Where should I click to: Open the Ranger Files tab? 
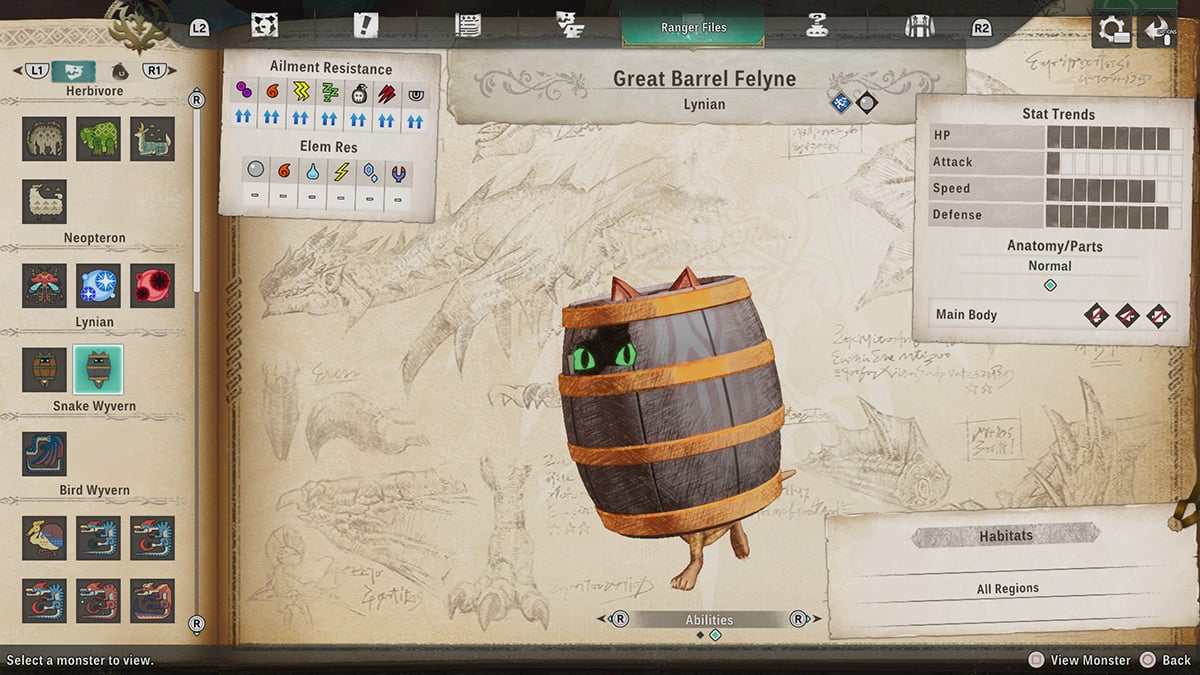(x=693, y=27)
